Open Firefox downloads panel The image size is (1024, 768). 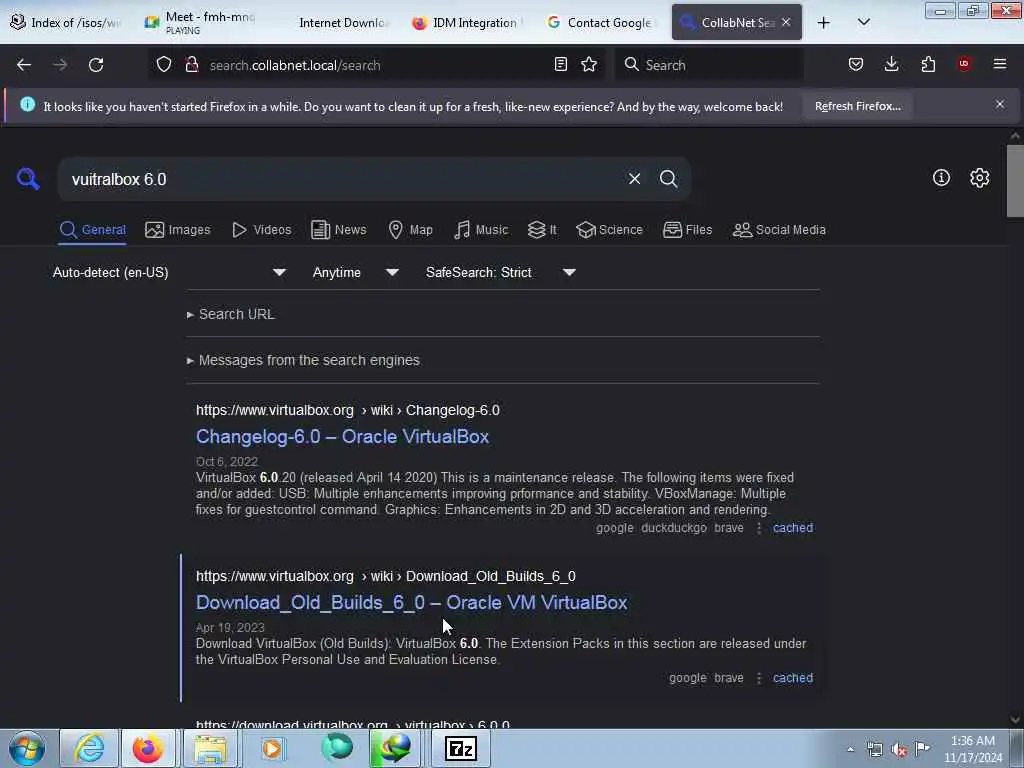(x=891, y=64)
